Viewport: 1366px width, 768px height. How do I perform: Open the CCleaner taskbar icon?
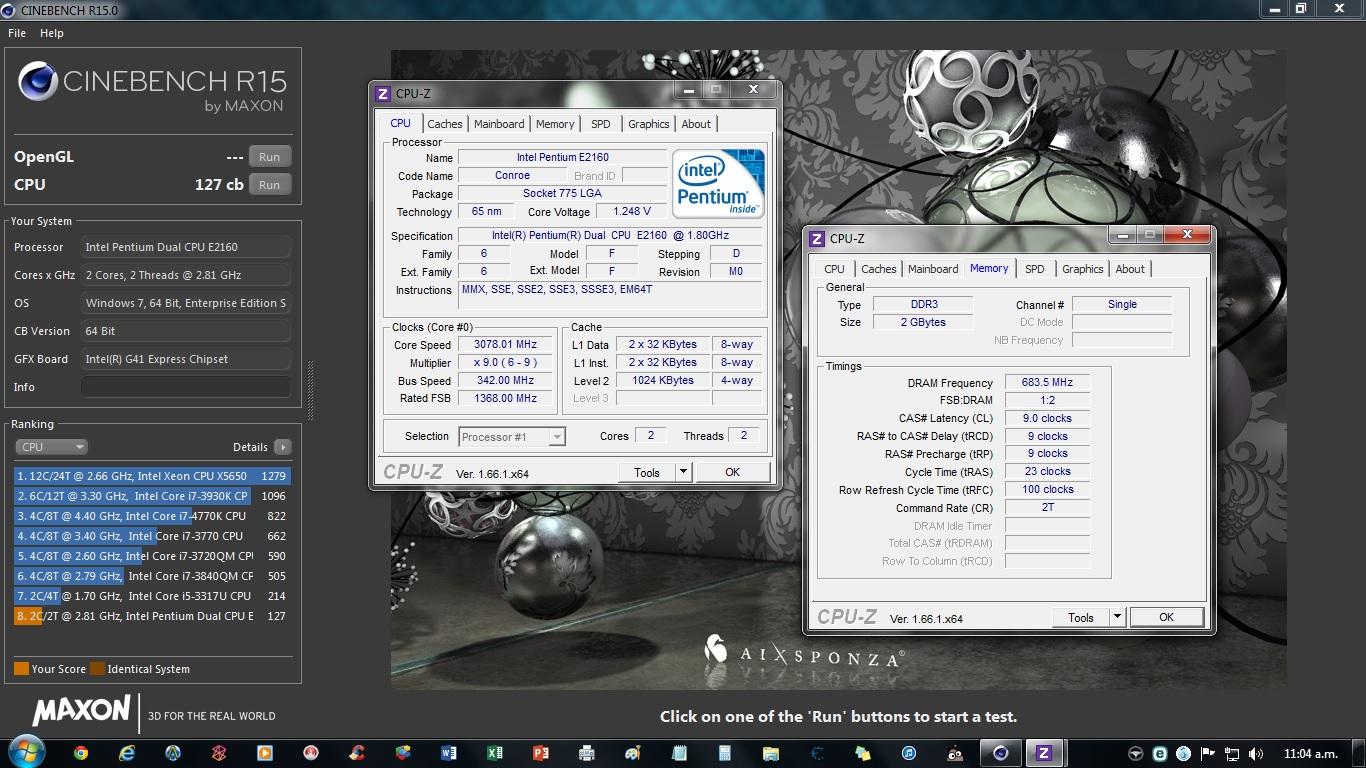(356, 753)
